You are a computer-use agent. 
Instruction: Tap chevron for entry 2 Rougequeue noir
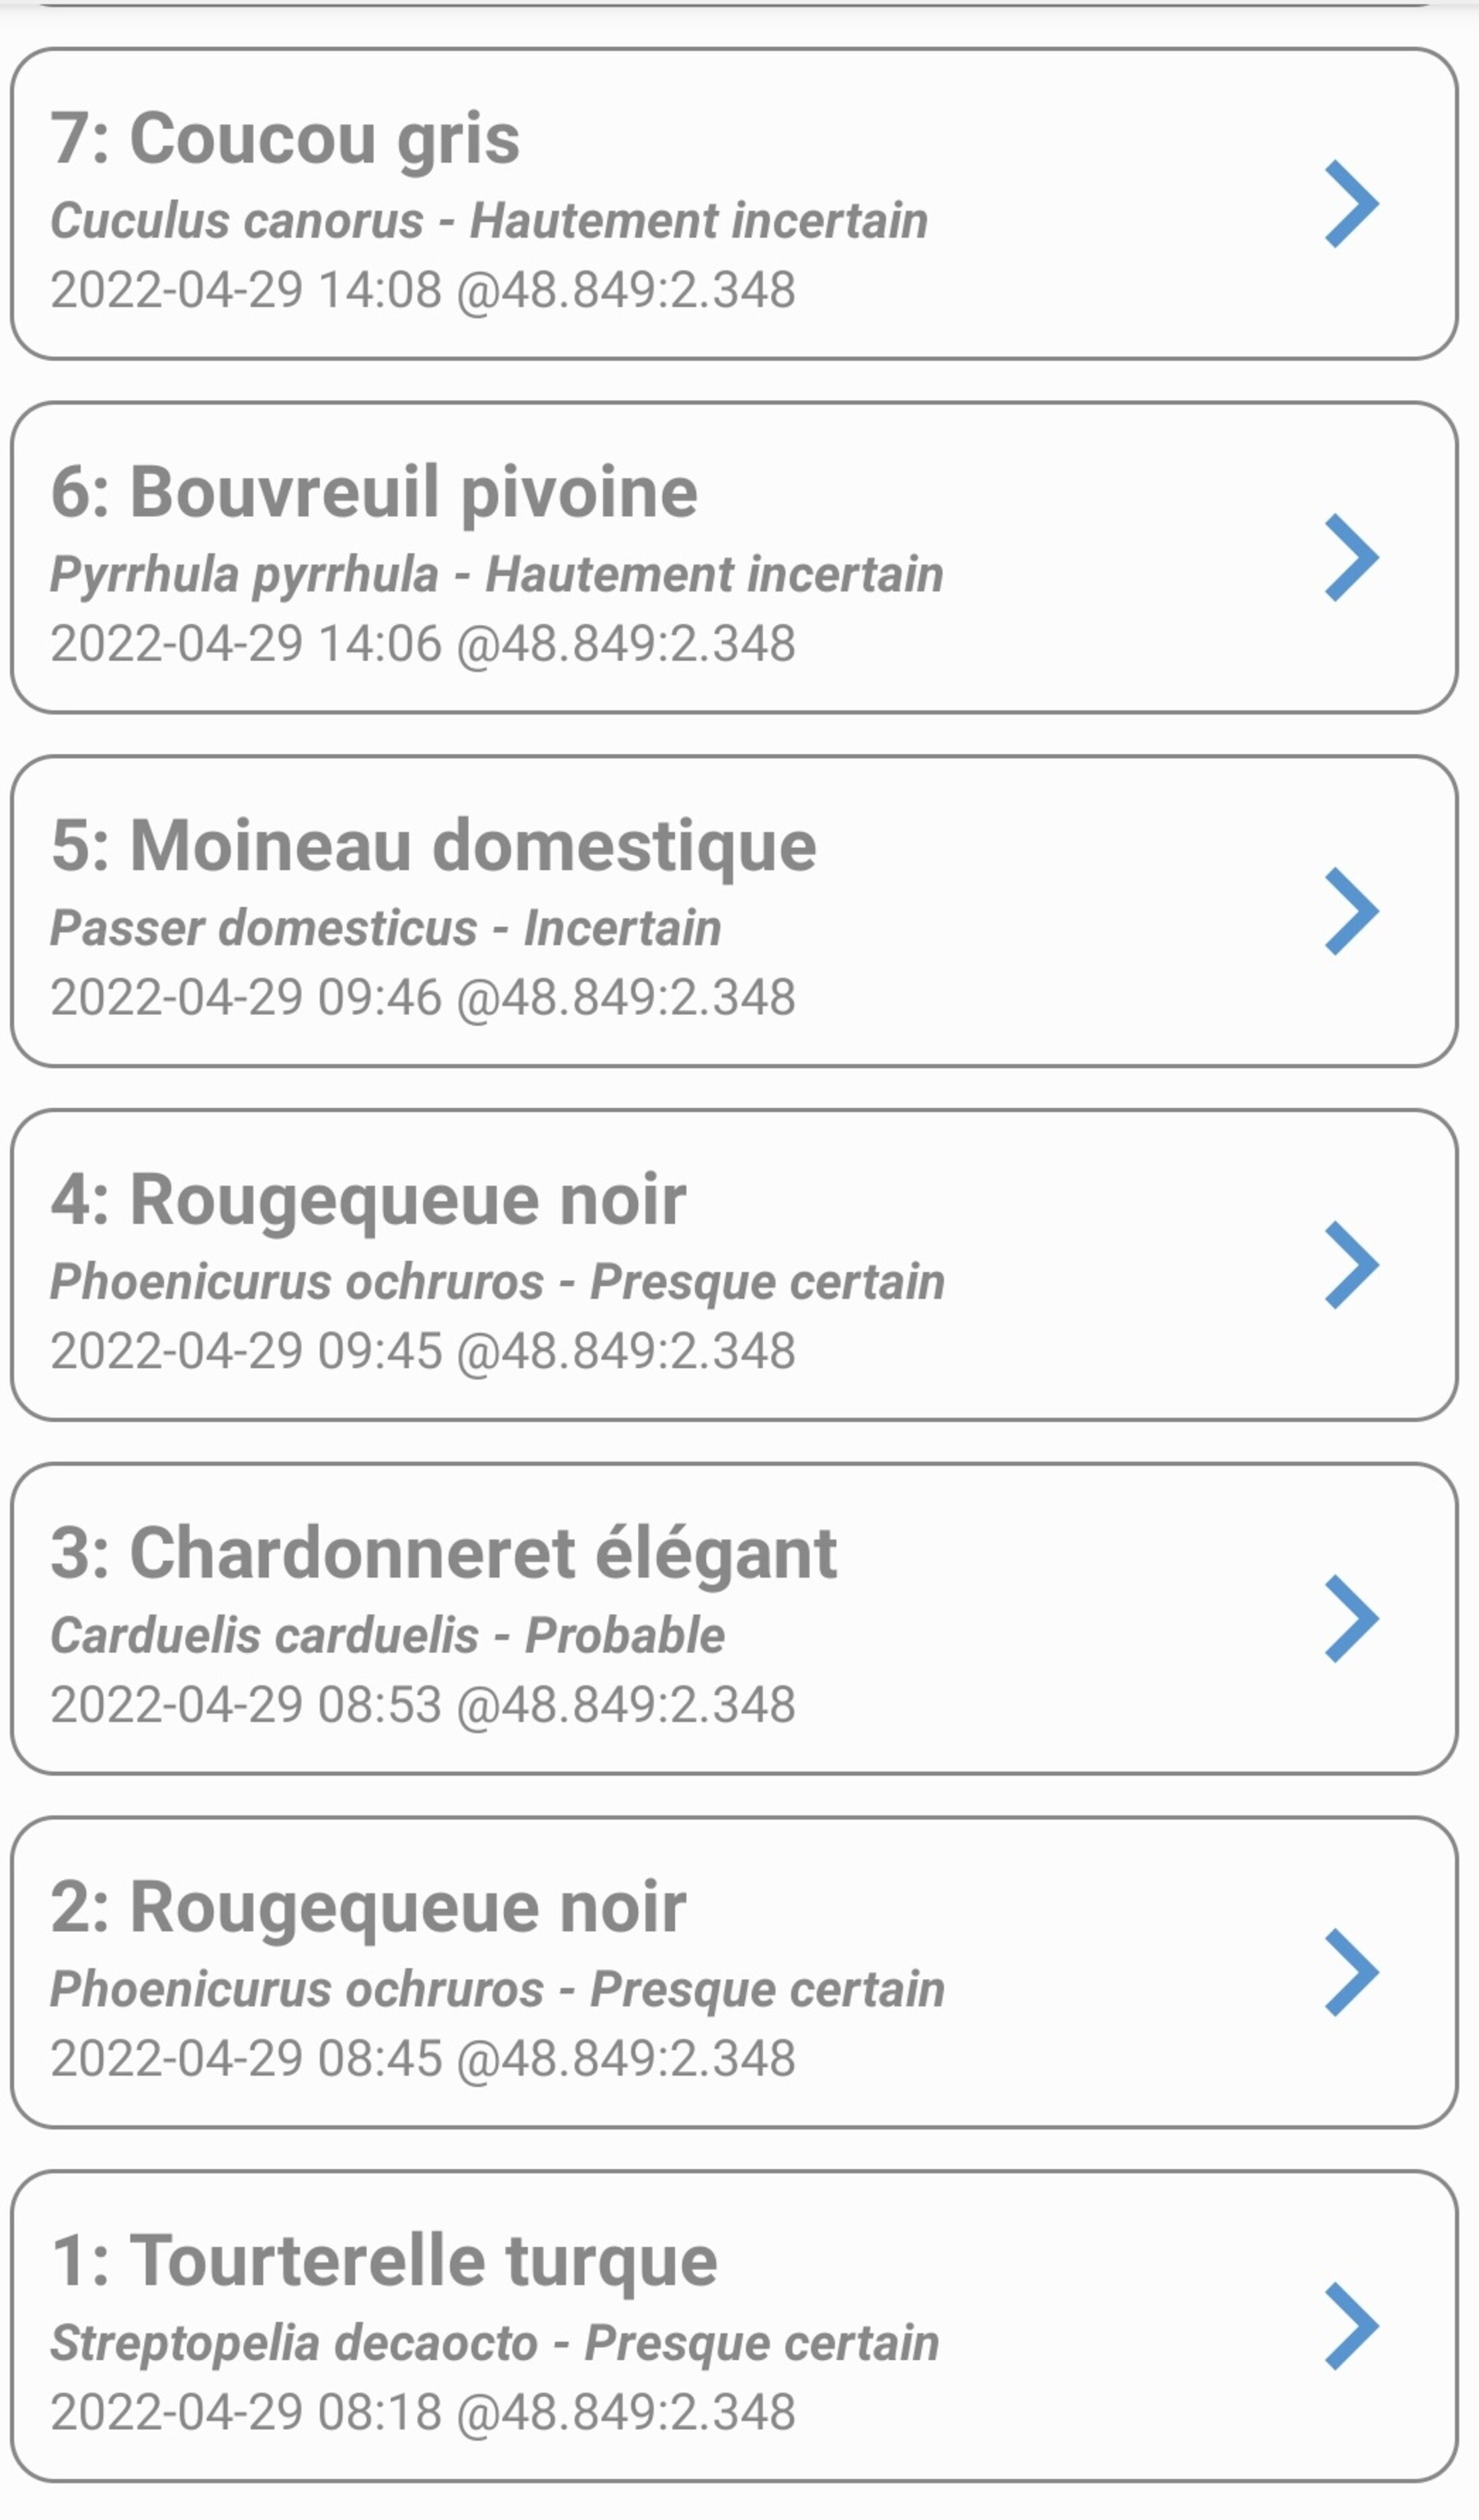tap(1351, 1972)
